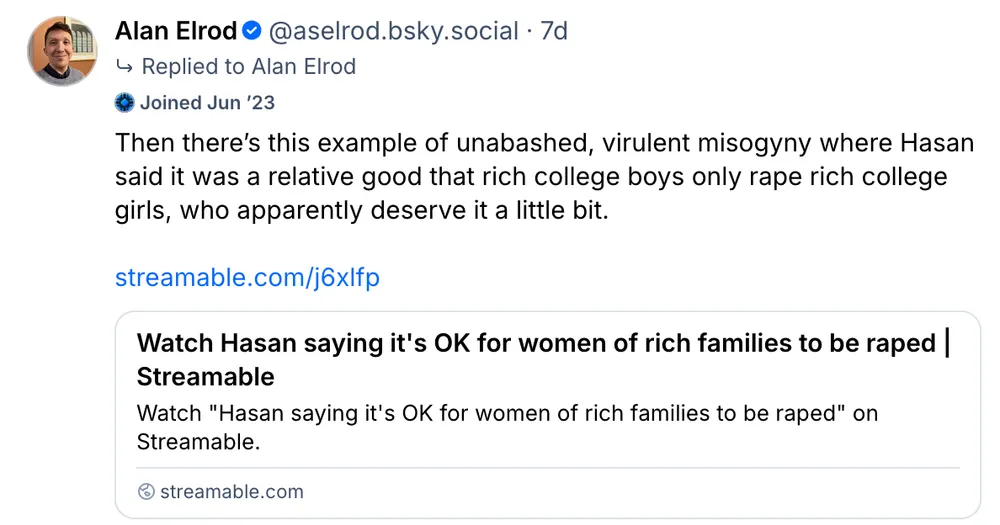Open the "7d" post timestamp
This screenshot has height=525, width=1000.
point(553,32)
